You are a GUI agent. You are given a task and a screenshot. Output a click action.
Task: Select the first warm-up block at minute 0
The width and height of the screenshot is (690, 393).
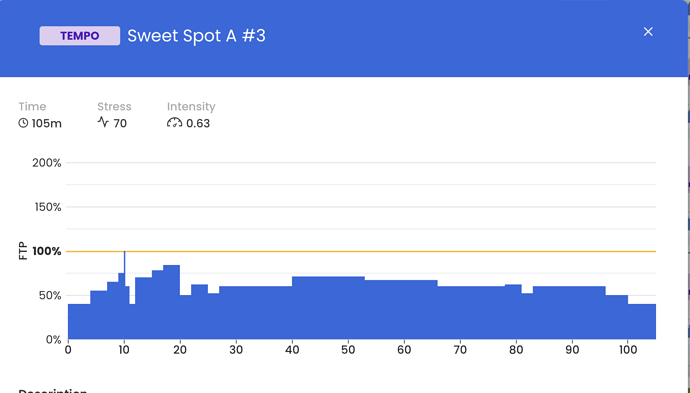[79, 321]
